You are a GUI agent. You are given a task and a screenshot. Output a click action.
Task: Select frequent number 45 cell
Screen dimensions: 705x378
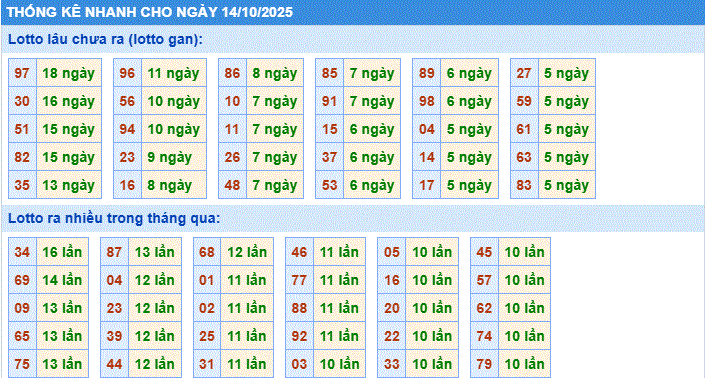484,252
